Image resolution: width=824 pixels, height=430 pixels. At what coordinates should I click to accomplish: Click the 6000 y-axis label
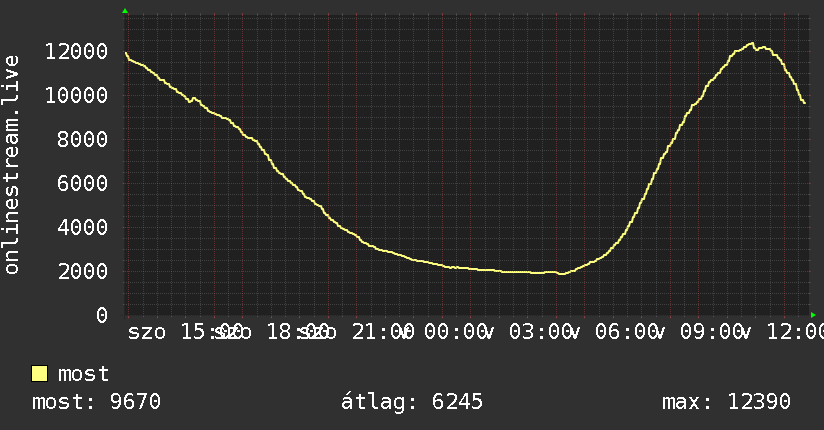point(83,183)
